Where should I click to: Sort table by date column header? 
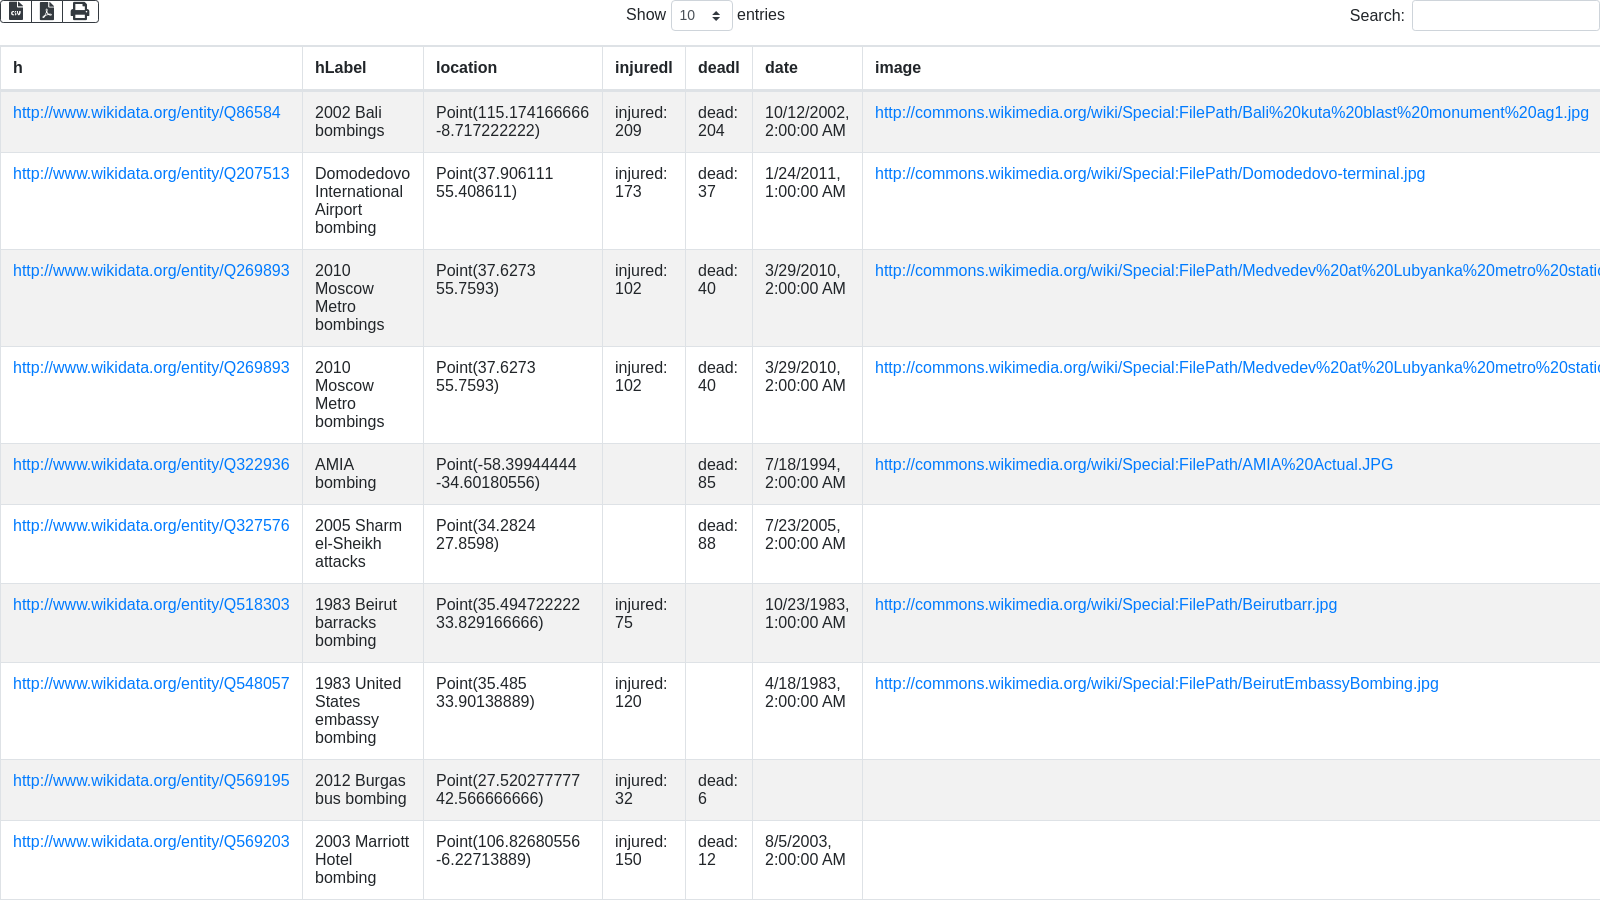click(781, 68)
